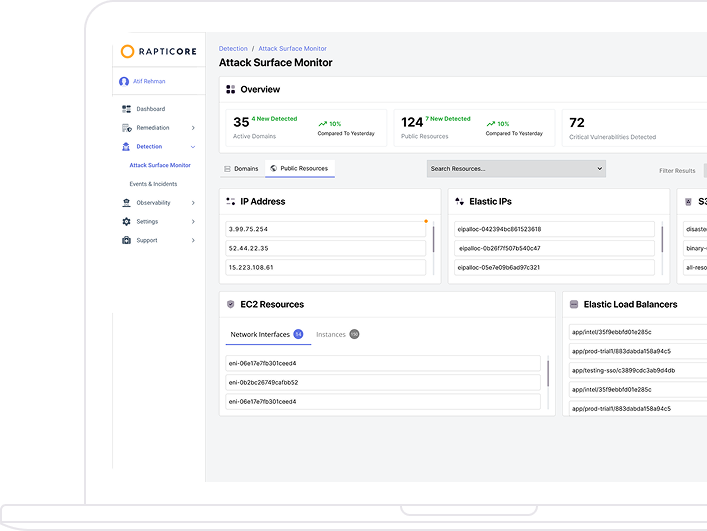Go to Events & Incidents page
This screenshot has width=707, height=531.
153,184
